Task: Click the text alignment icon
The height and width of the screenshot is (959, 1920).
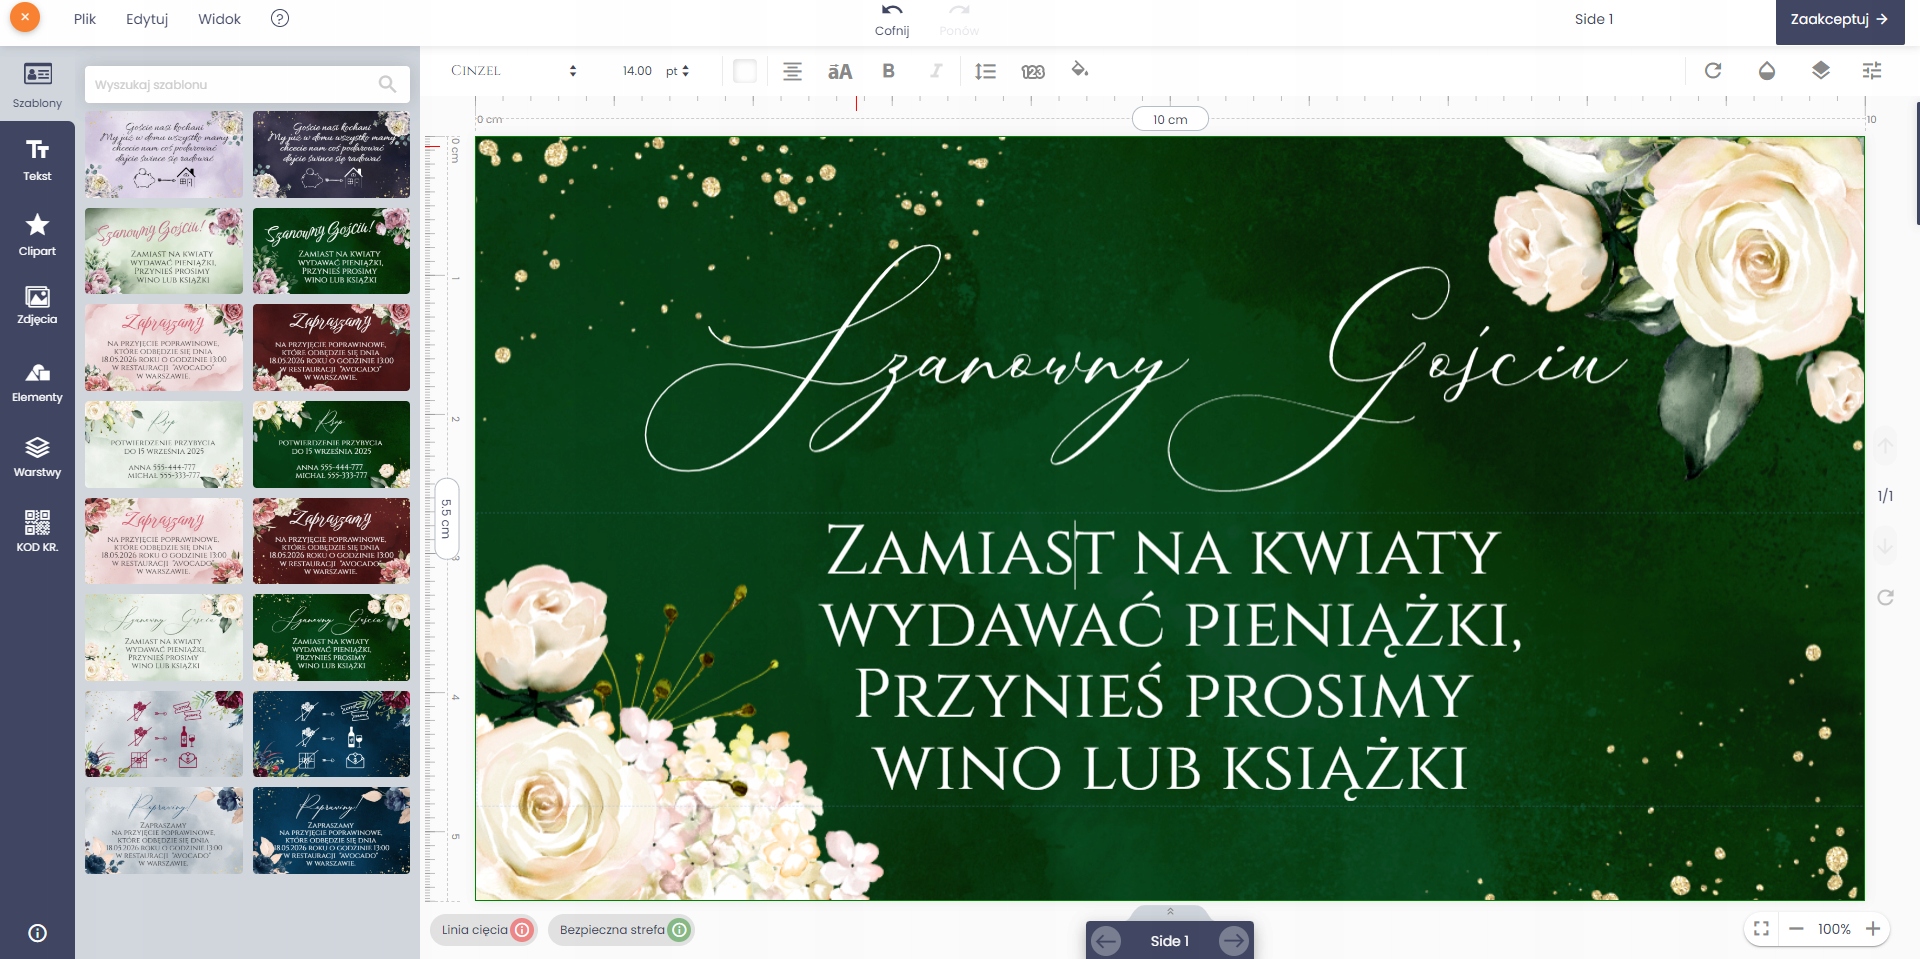Action: coord(792,71)
